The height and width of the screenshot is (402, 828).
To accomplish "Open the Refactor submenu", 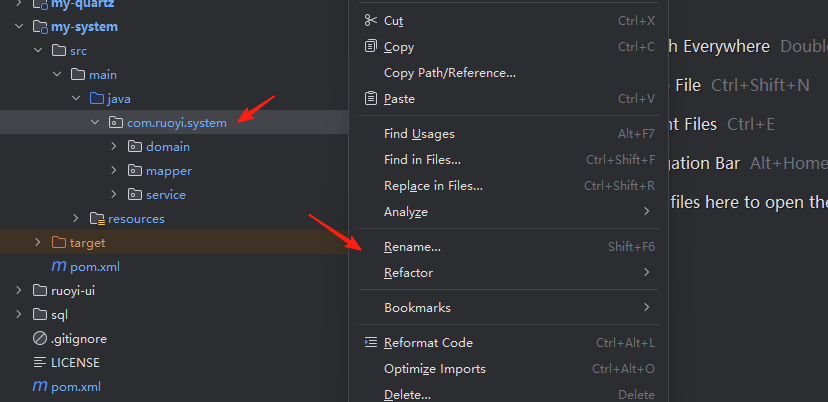I will 408,272.
